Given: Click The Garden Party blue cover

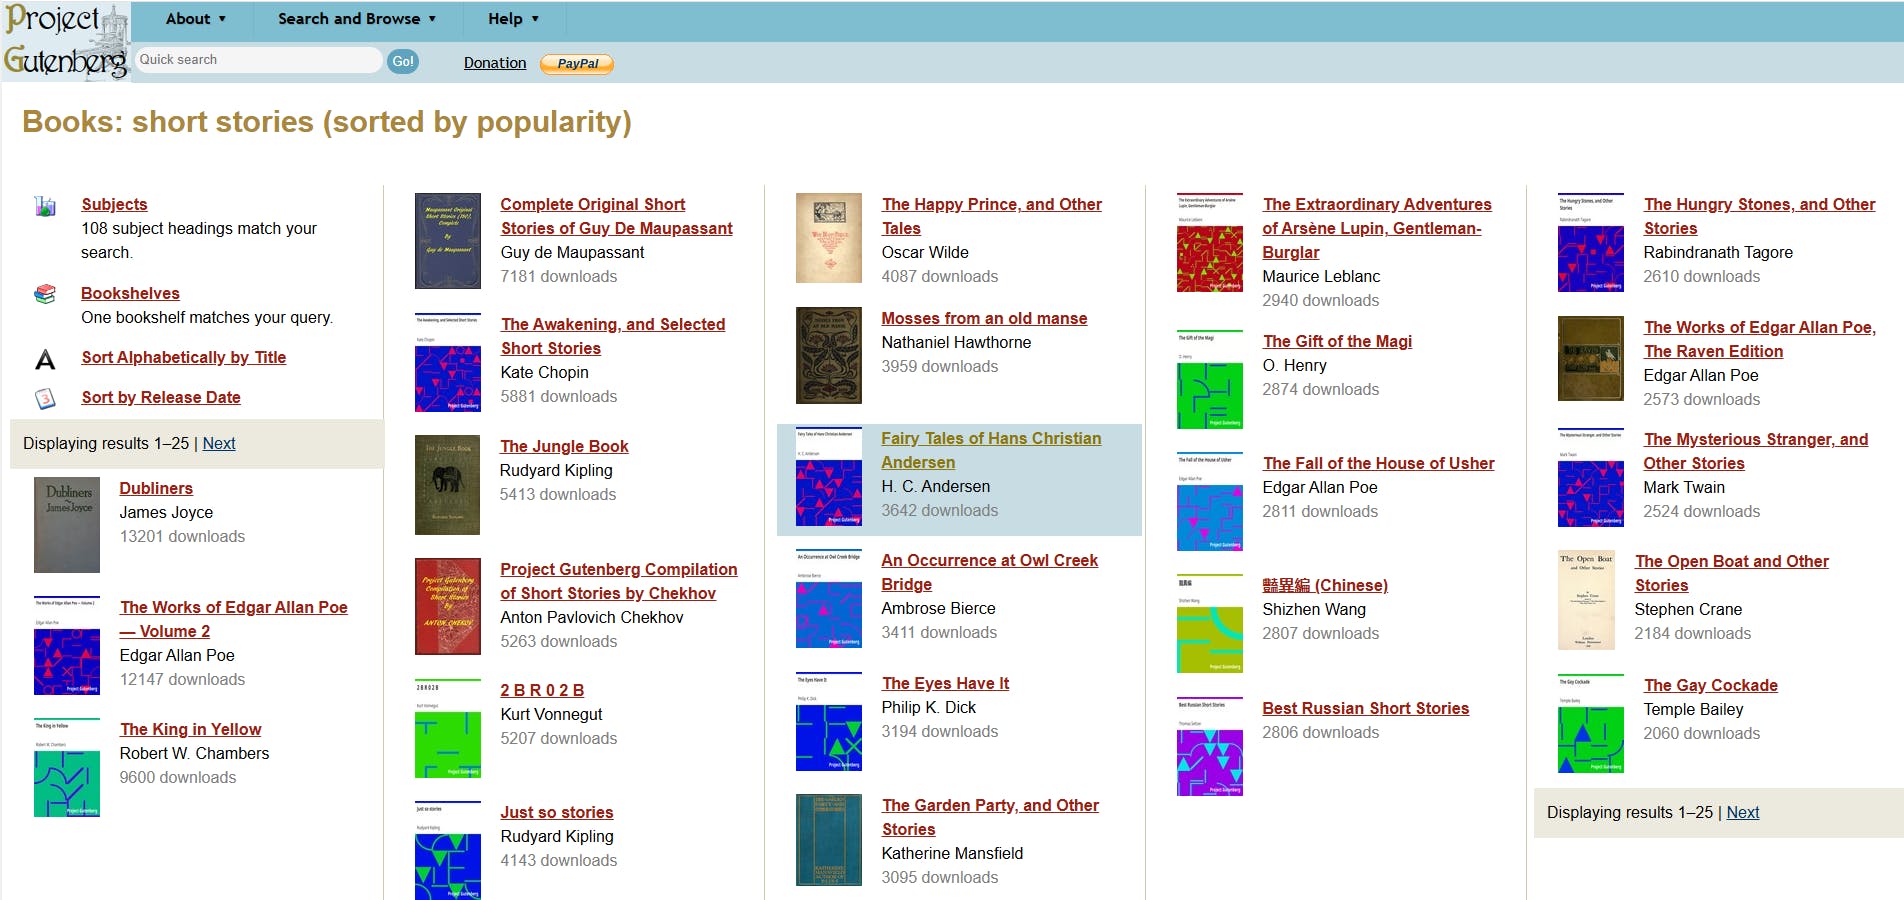Looking at the screenshot, I should click(x=829, y=840).
